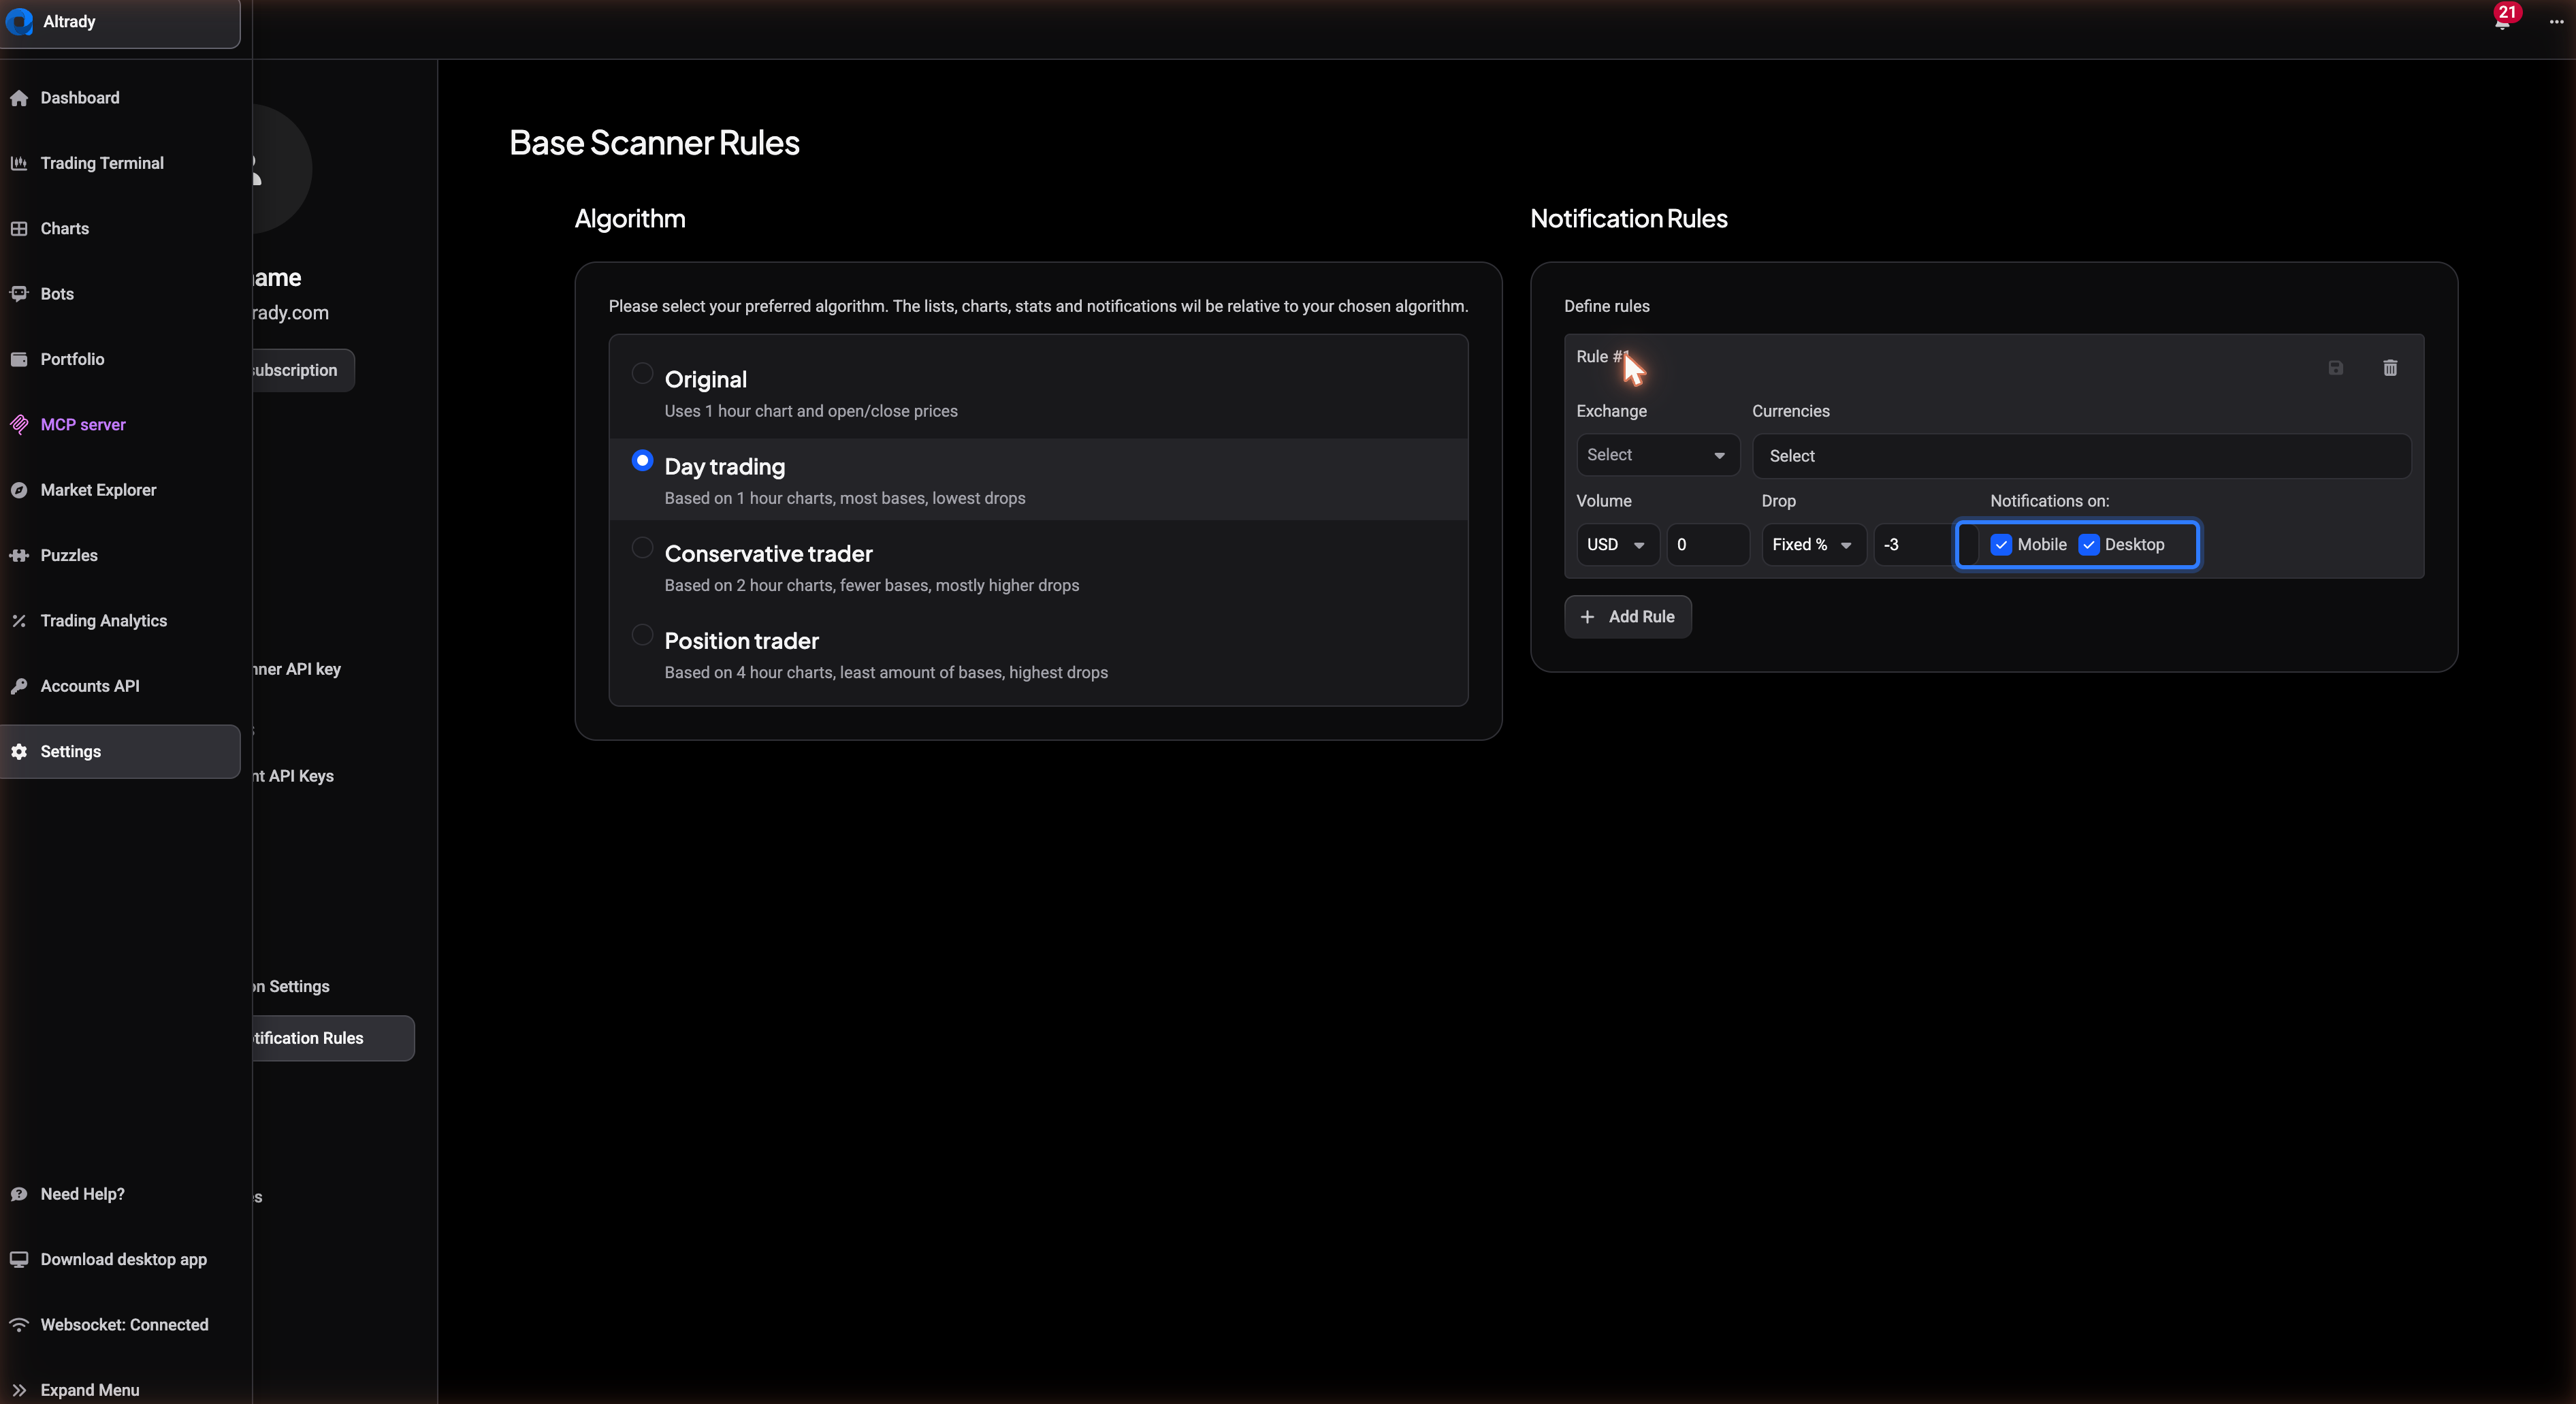Click the Conservative trader heading
Screen dimensions: 2576x1404
(768, 554)
